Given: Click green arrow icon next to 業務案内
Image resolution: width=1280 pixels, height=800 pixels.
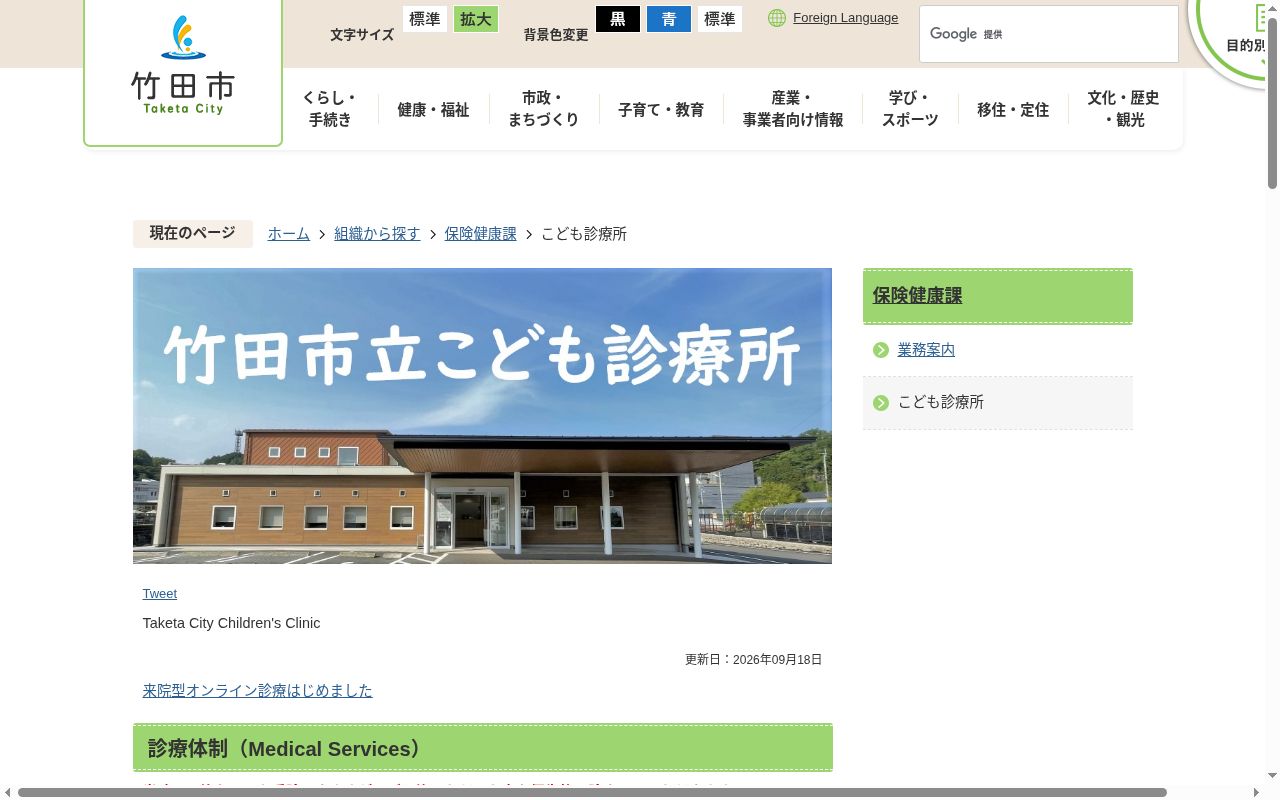Looking at the screenshot, I should [881, 350].
